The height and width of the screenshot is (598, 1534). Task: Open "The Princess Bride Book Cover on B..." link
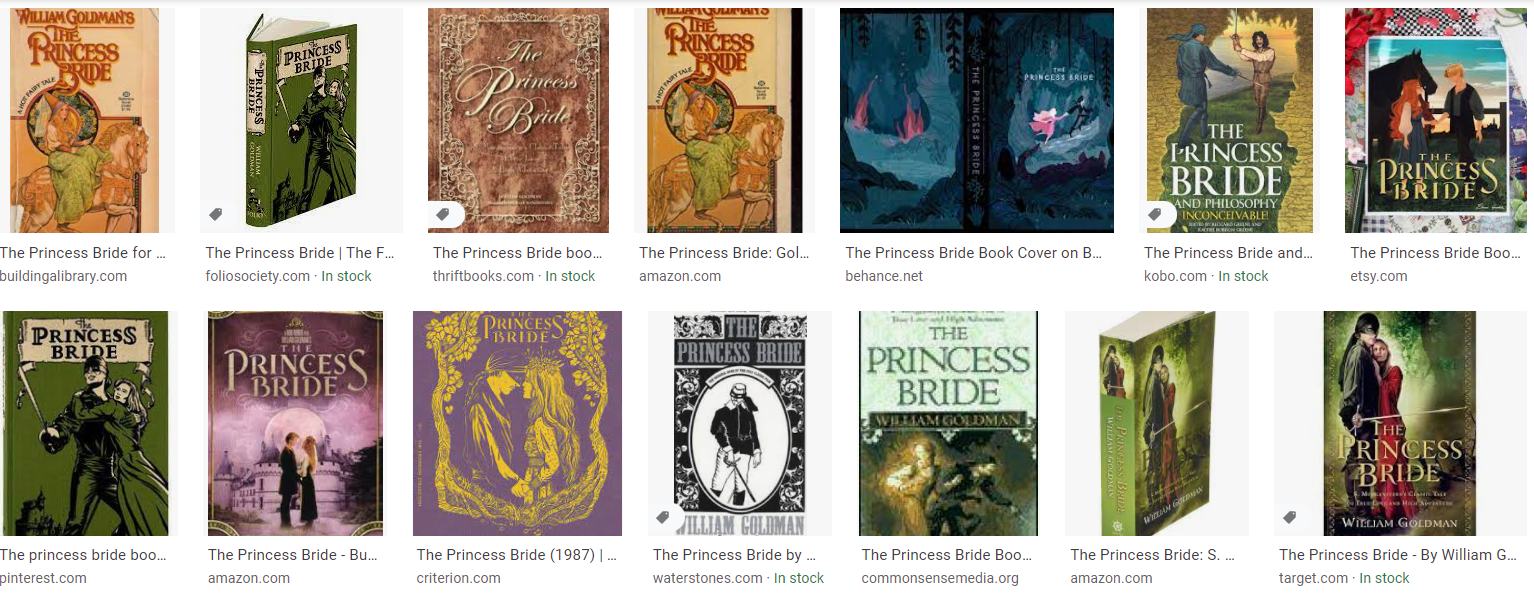[x=973, y=253]
